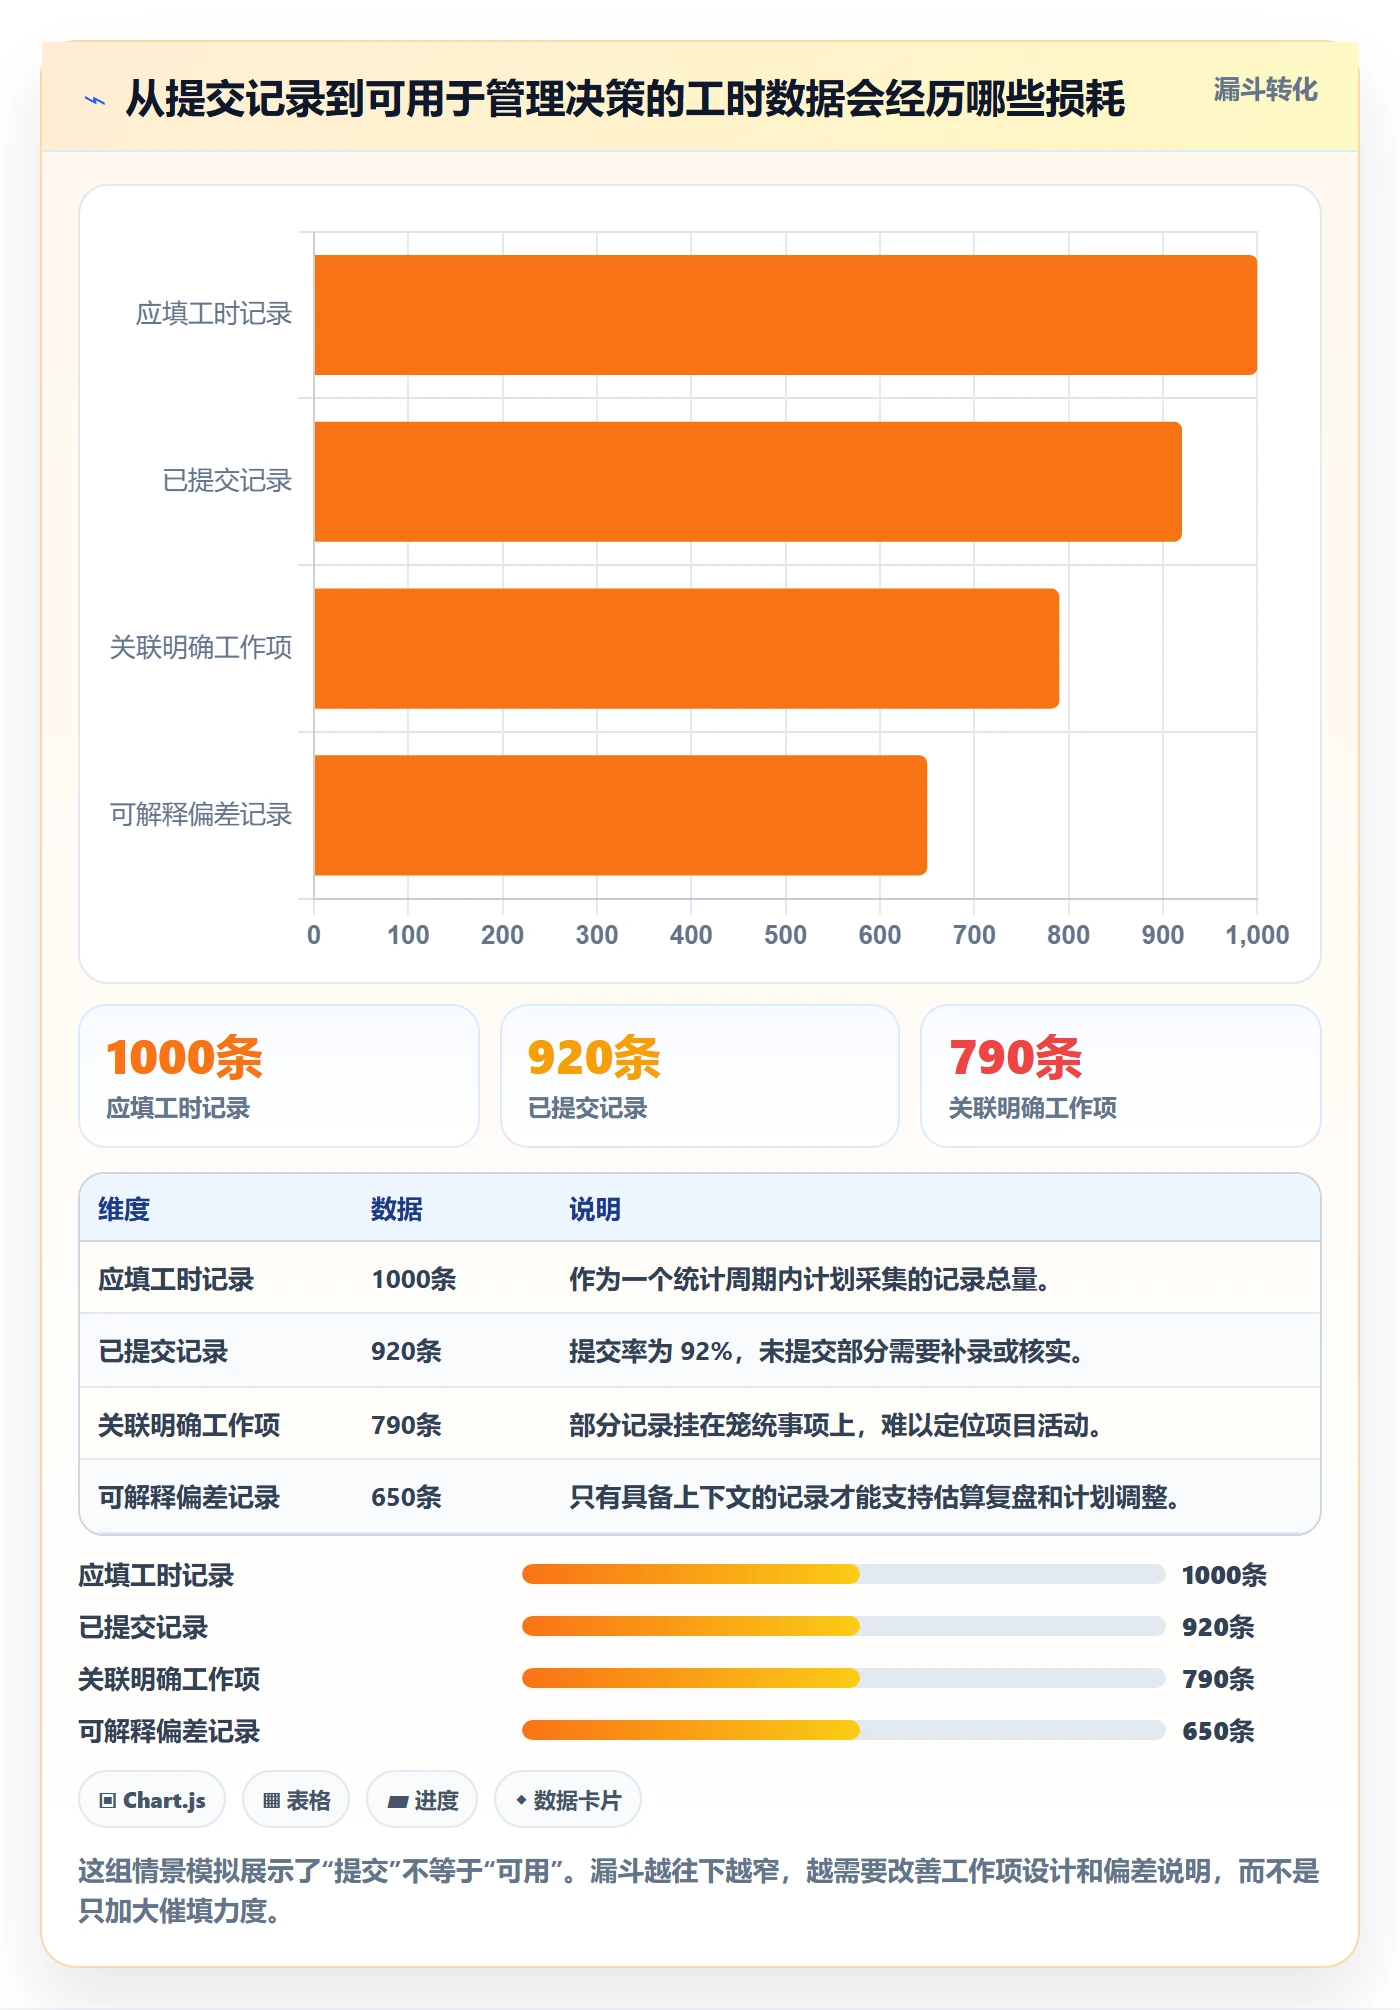Click the 应填工时记录 chart bar
Viewport: 1400px width, 2010px height.
pos(785,315)
